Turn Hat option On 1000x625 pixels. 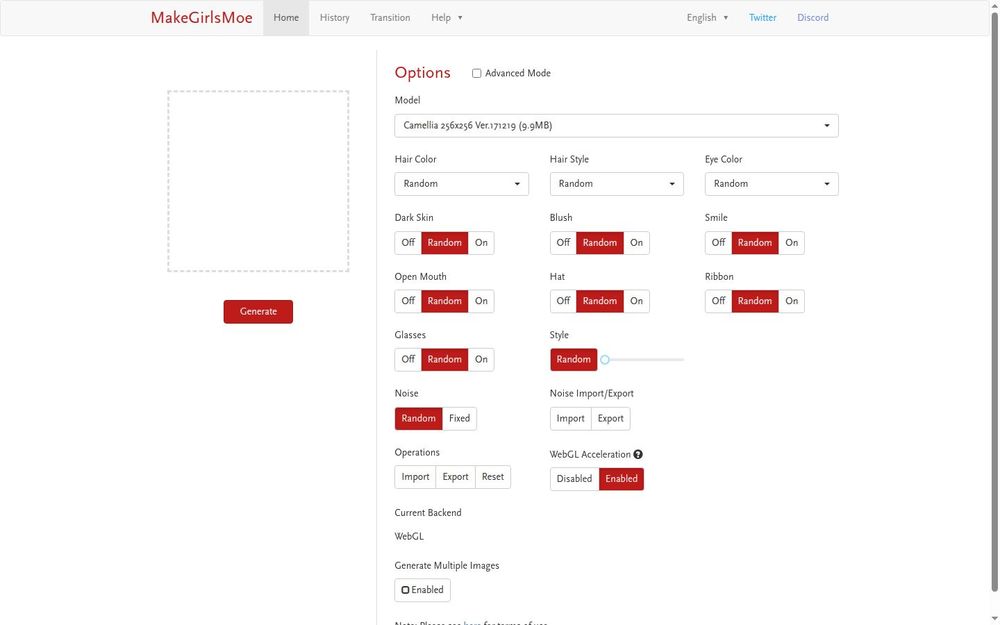tap(636, 301)
